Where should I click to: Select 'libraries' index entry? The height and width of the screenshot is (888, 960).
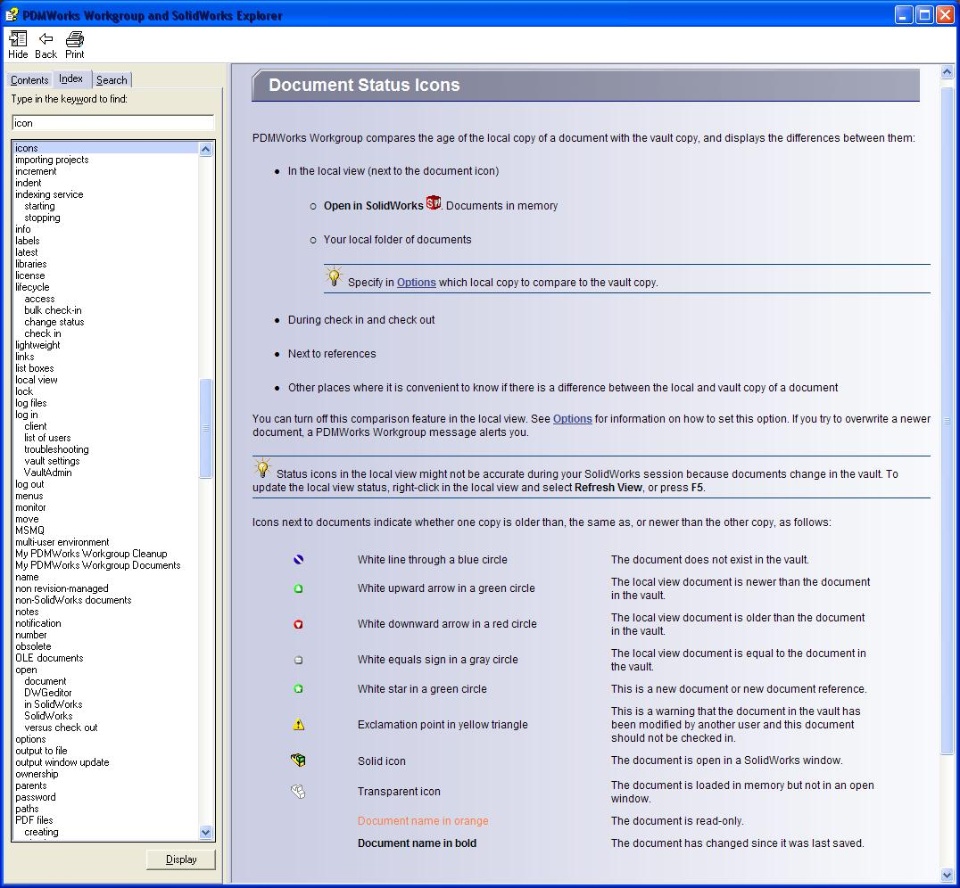31,265
